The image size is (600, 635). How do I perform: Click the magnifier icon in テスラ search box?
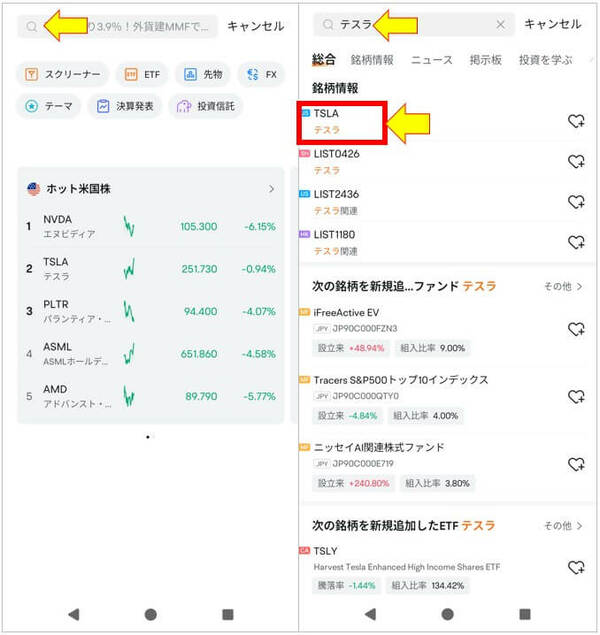[328, 25]
